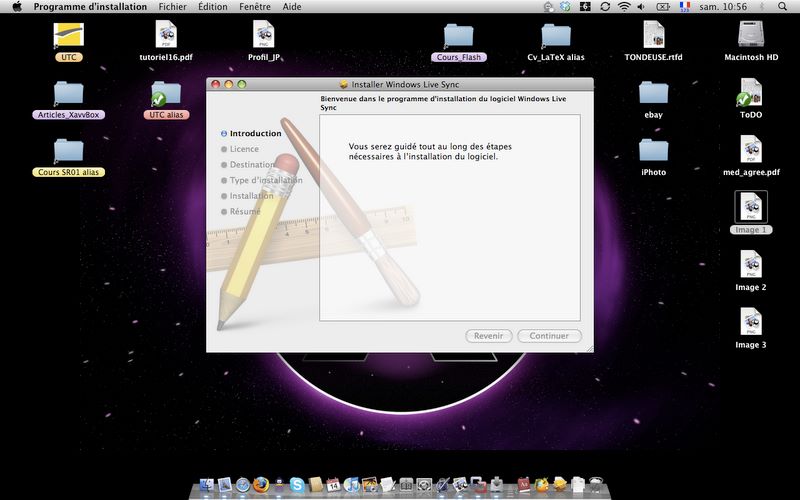The width and height of the screenshot is (800, 500).
Task: Click the Installer Windows Live Sync title bar
Action: 399,84
